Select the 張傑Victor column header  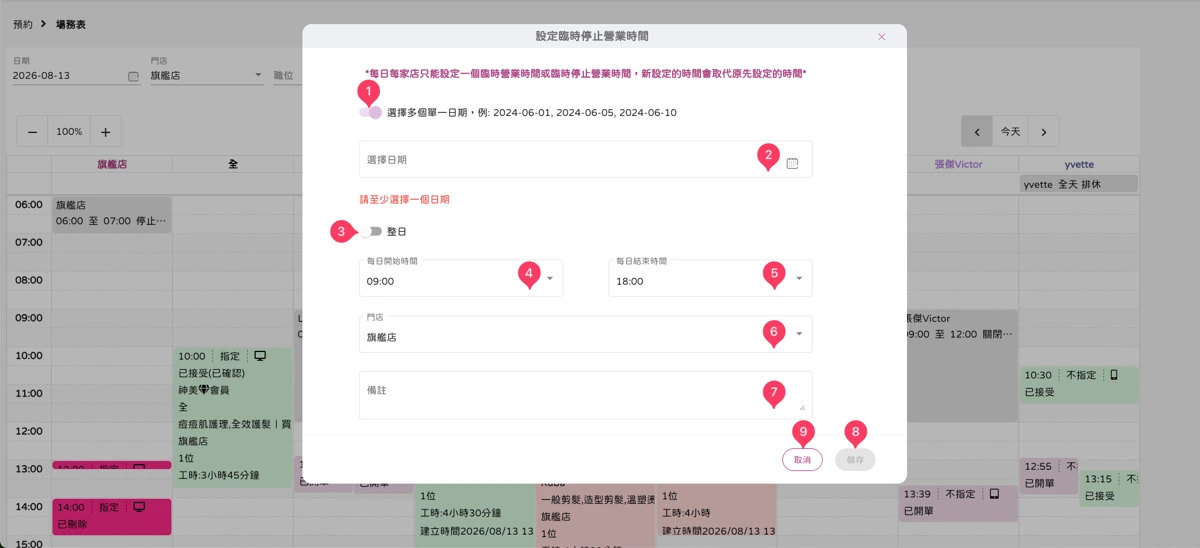coord(958,163)
